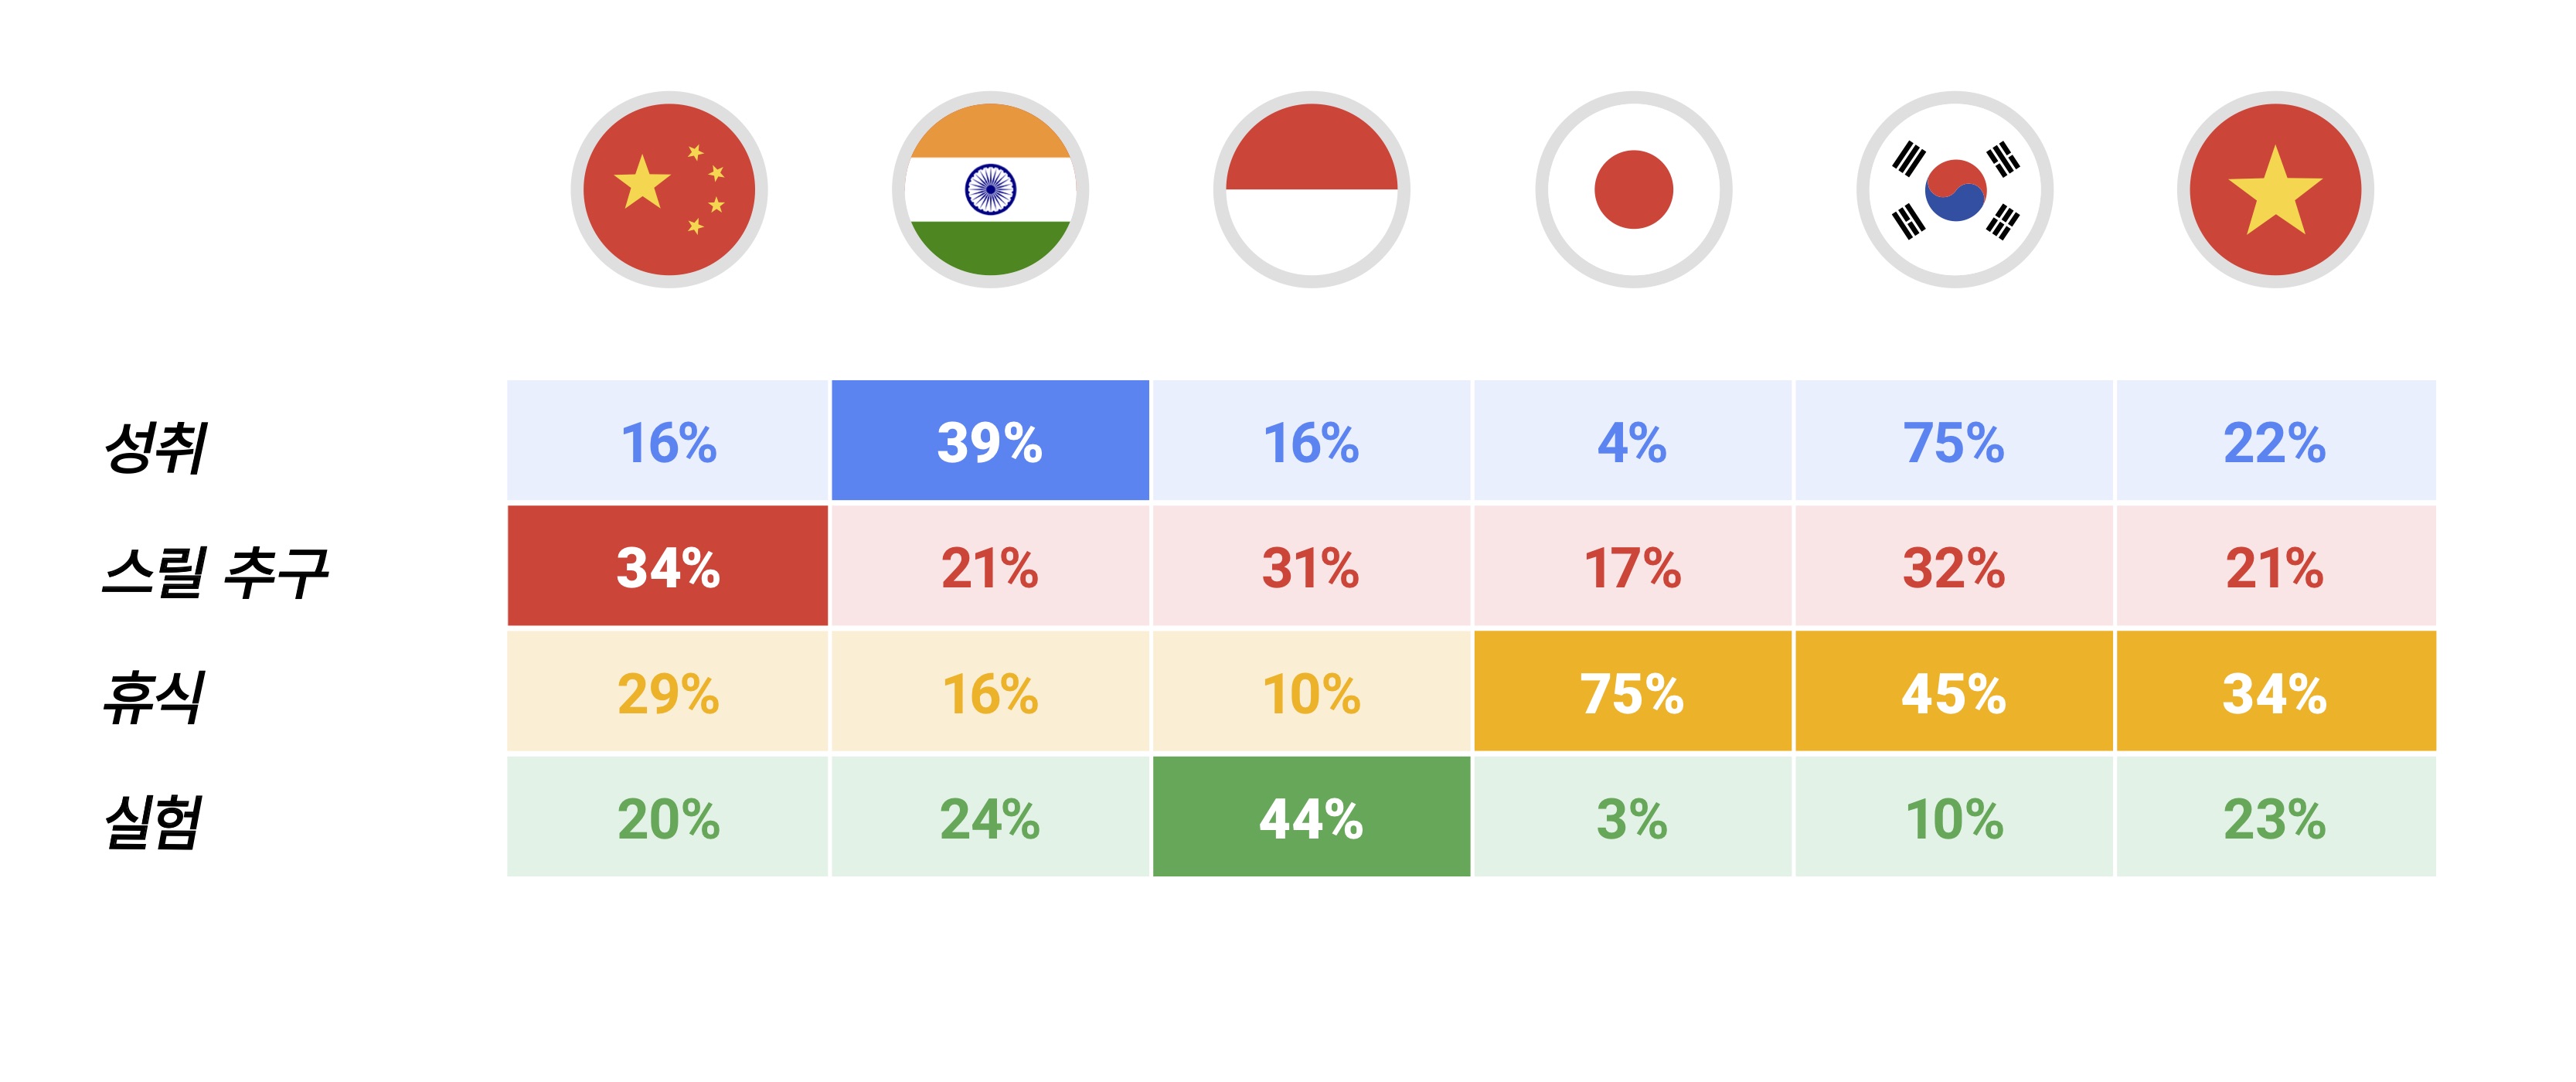Click the 3% cell in 실험 row
This screenshot has width=2576, height=1082.
(1633, 817)
